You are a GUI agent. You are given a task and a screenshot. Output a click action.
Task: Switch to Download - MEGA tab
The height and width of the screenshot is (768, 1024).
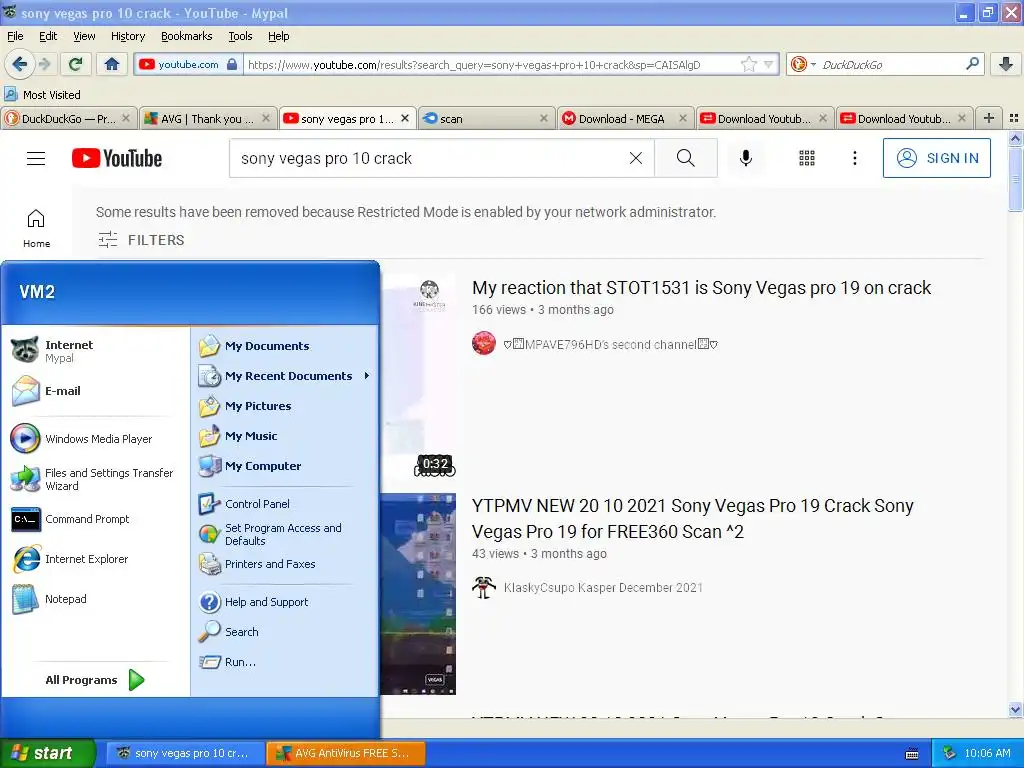(x=626, y=118)
